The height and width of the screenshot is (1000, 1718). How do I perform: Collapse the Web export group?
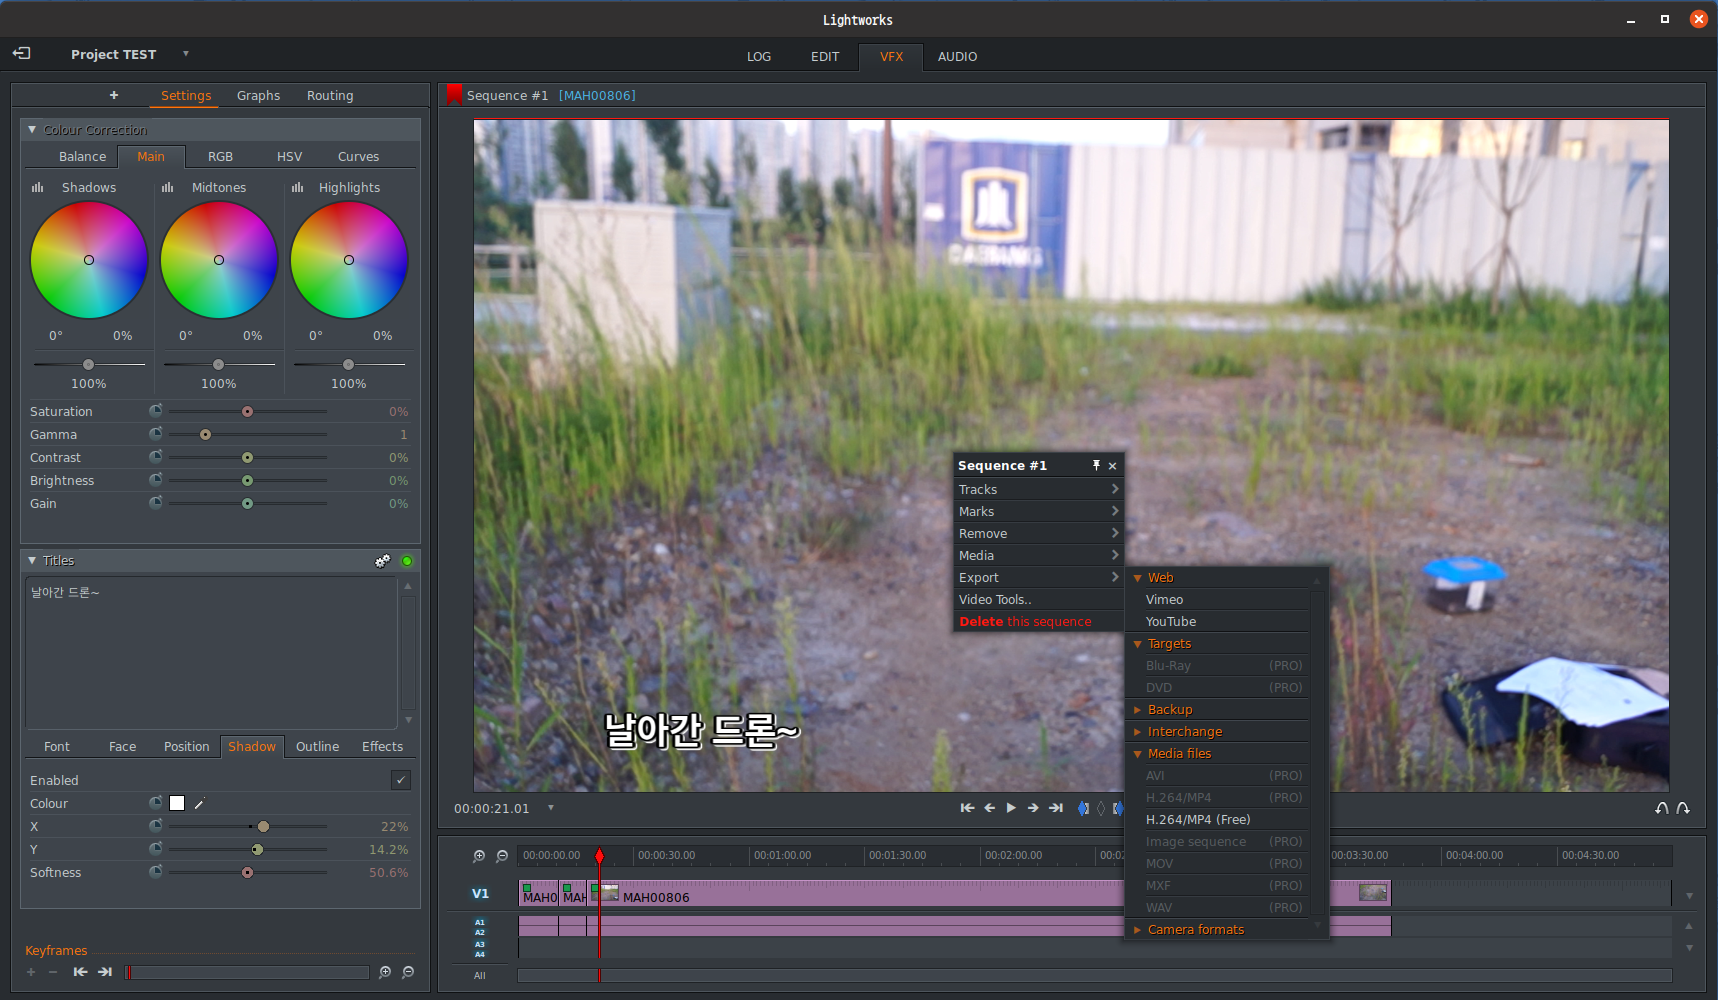pos(1137,578)
